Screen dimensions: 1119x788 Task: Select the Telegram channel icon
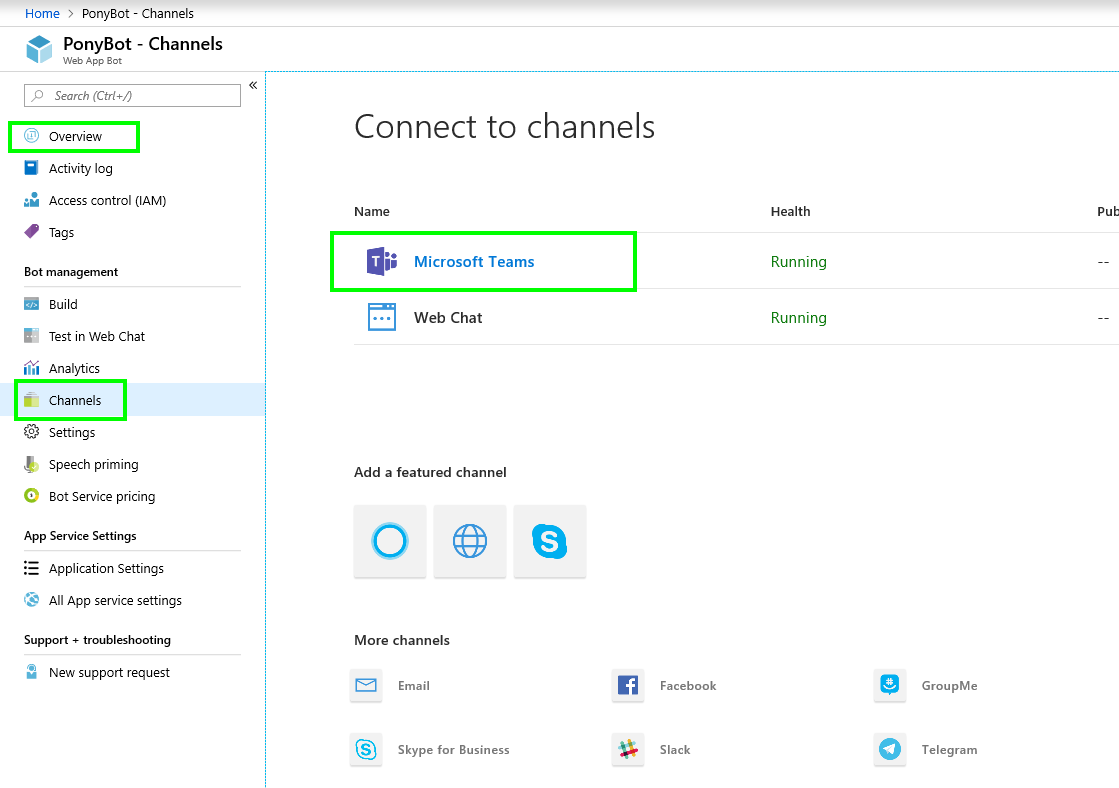click(x=889, y=749)
